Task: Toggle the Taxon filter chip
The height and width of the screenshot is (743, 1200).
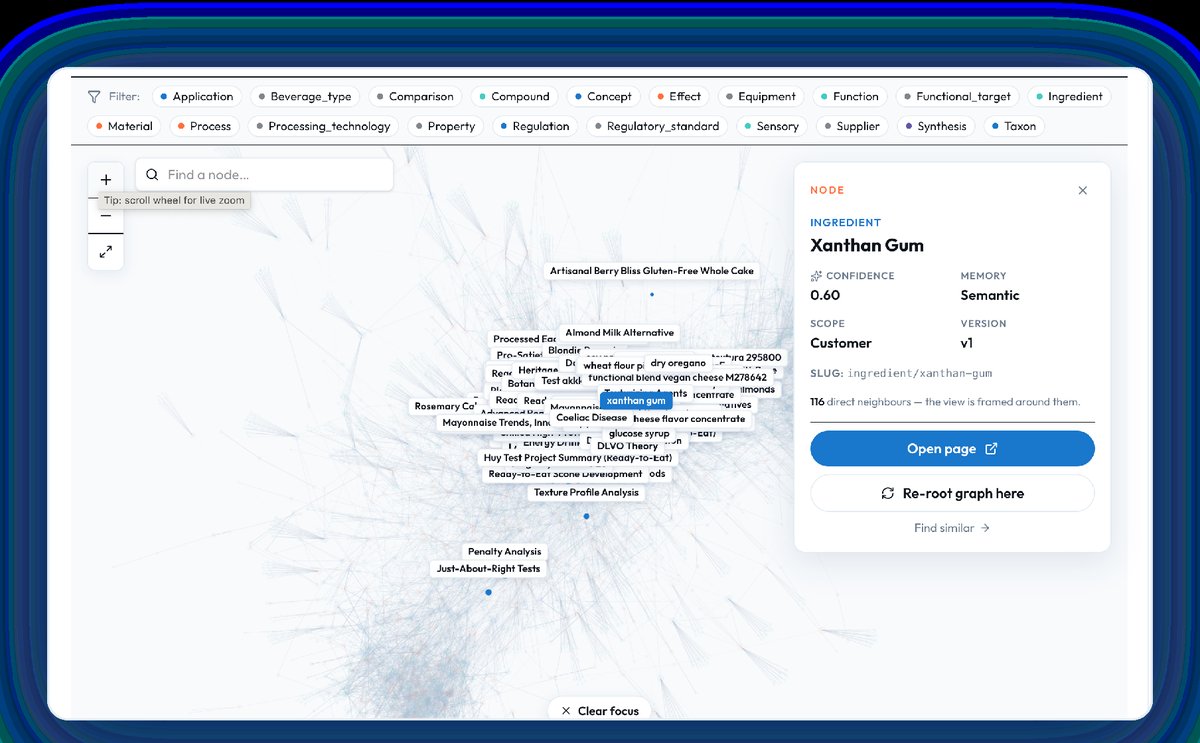Action: (x=1014, y=126)
